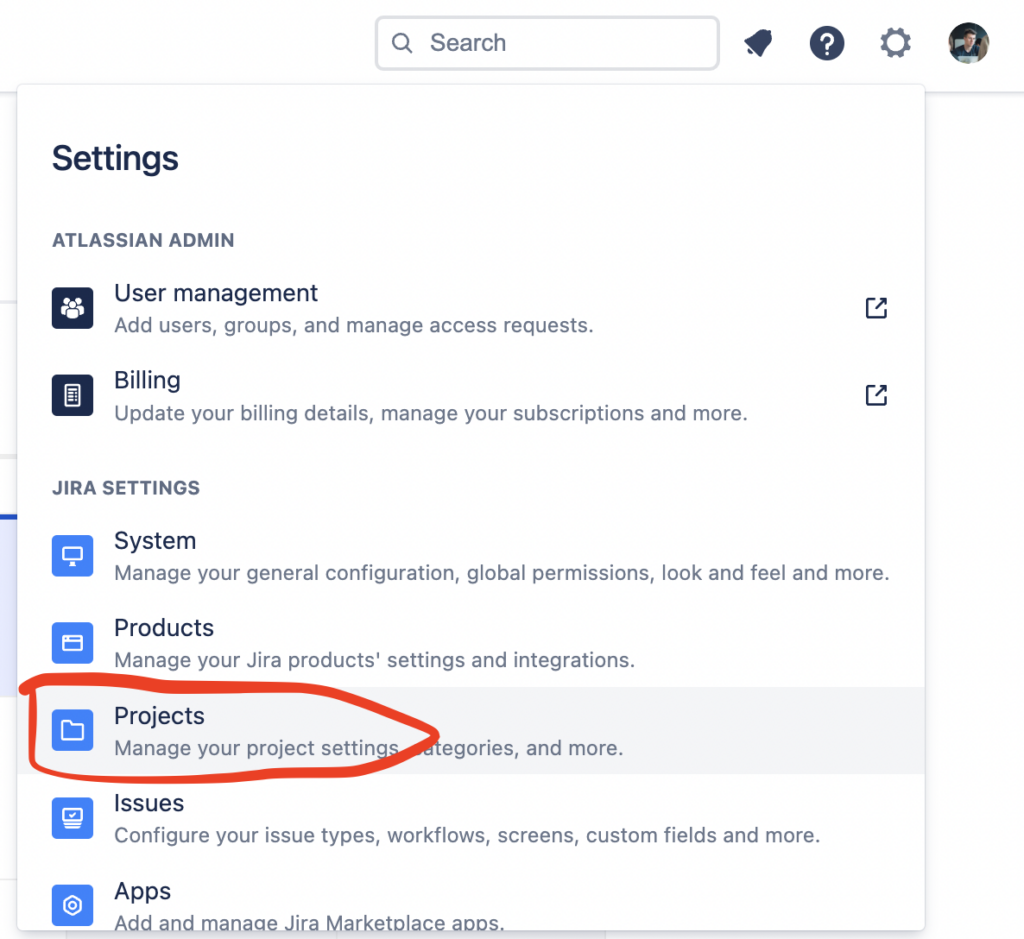1024x939 pixels.
Task: Click the 'JIRA SETTINGS' section label
Action: [x=126, y=488]
